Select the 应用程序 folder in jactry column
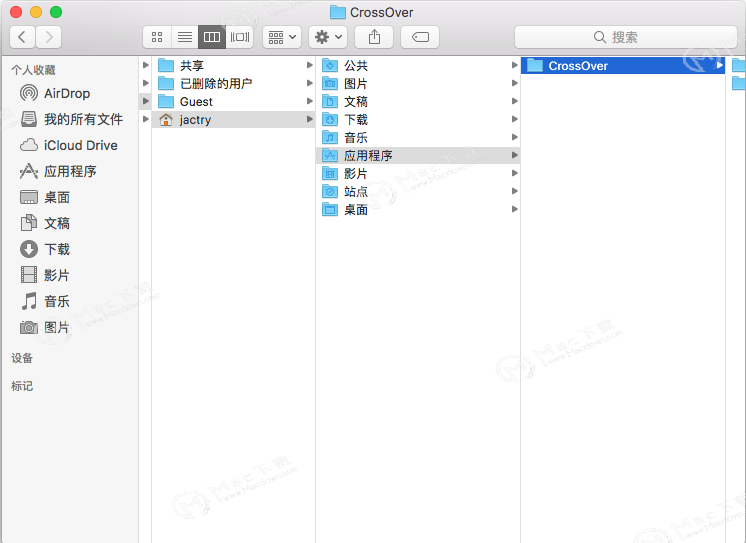The width and height of the screenshot is (746, 543). (x=418, y=156)
